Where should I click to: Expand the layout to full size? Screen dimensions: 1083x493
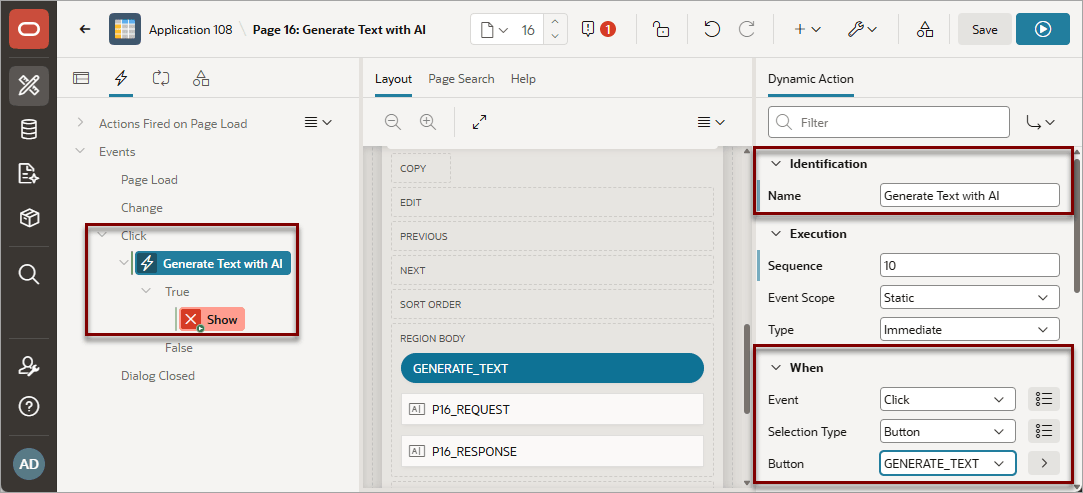point(479,122)
